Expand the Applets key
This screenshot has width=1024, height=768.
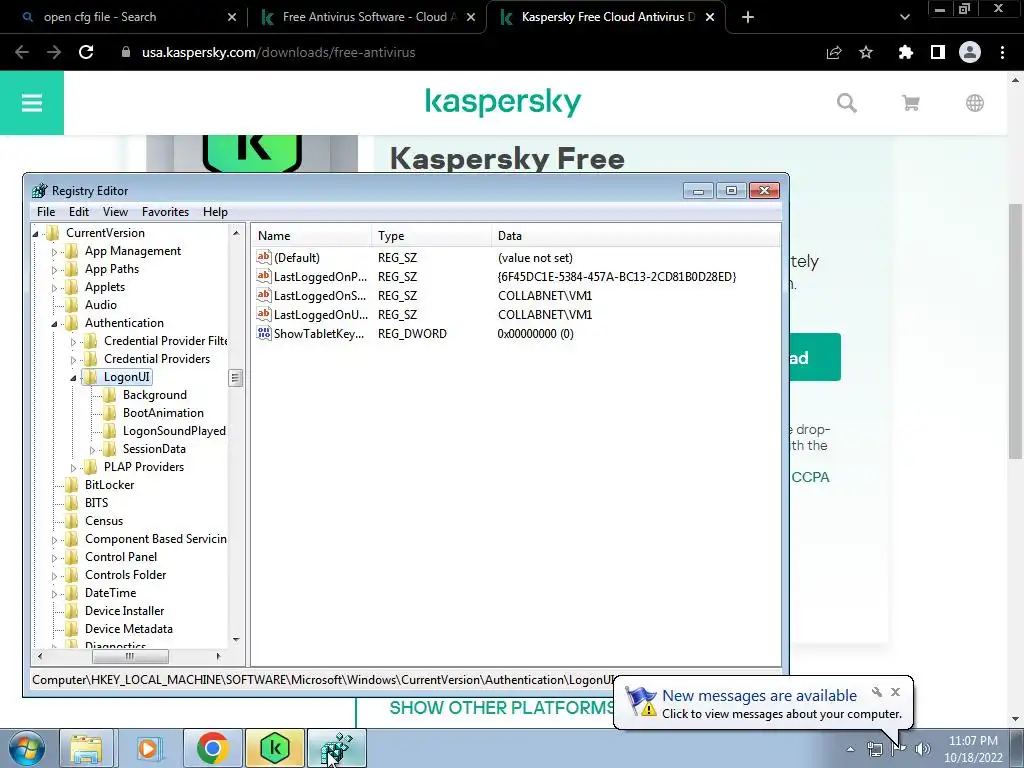click(54, 287)
